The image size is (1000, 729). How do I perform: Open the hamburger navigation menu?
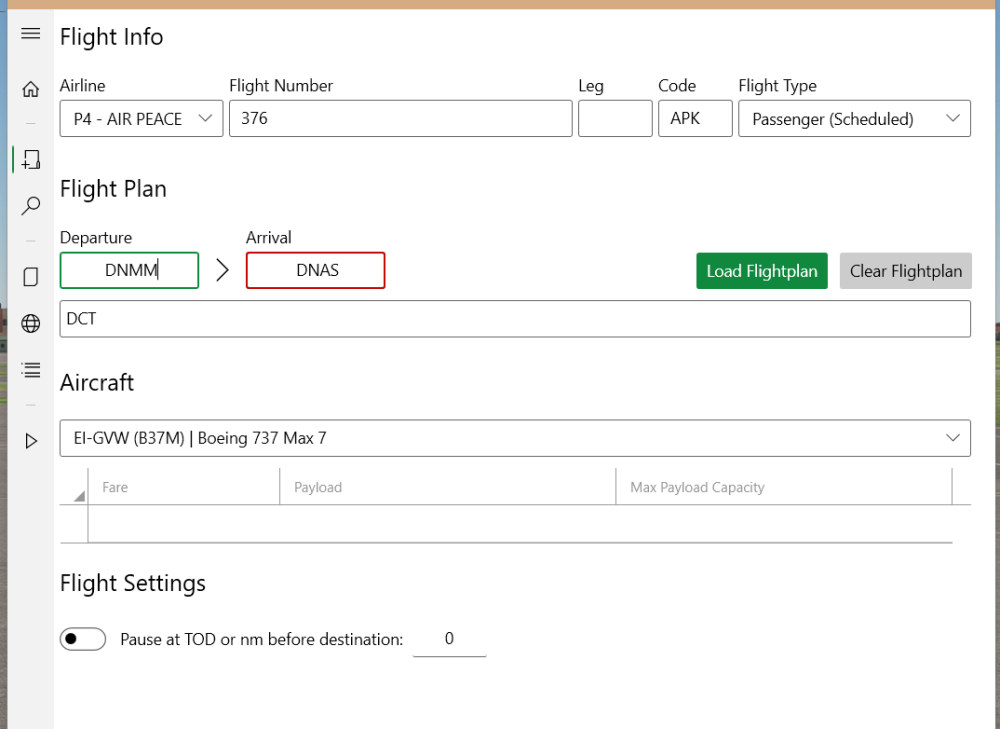[30, 34]
